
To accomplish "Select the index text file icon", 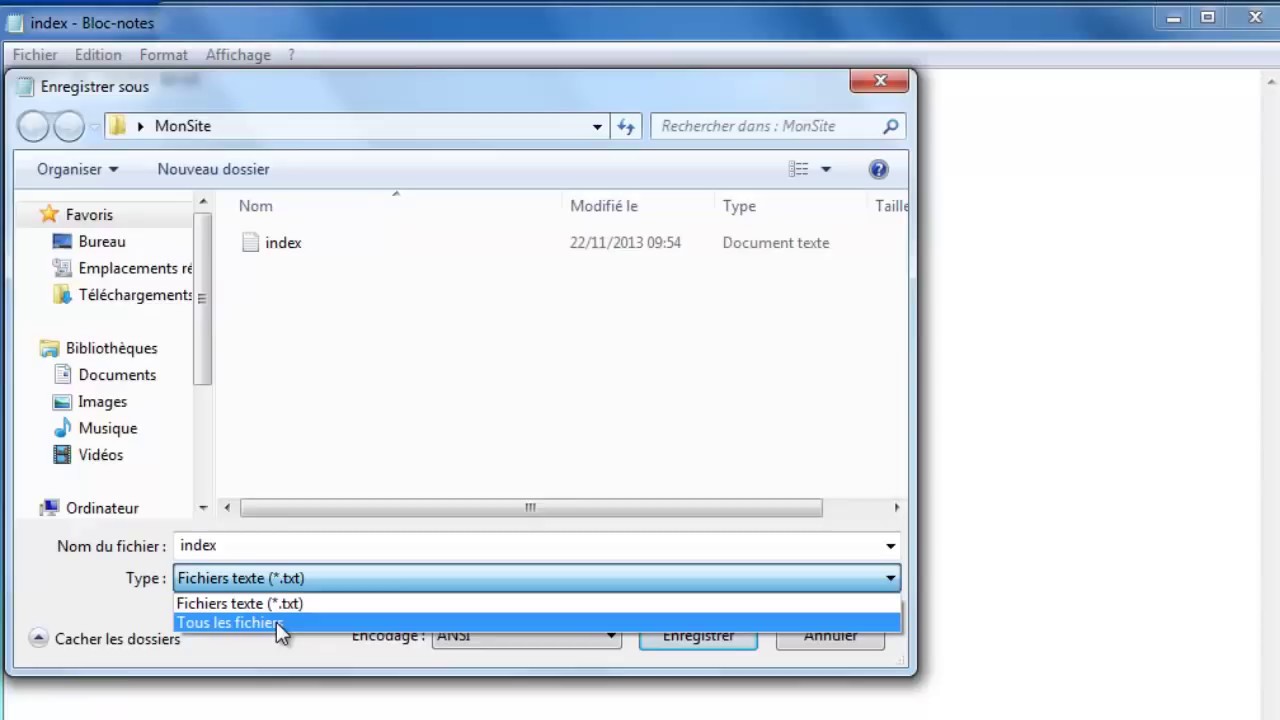I will click(251, 243).
